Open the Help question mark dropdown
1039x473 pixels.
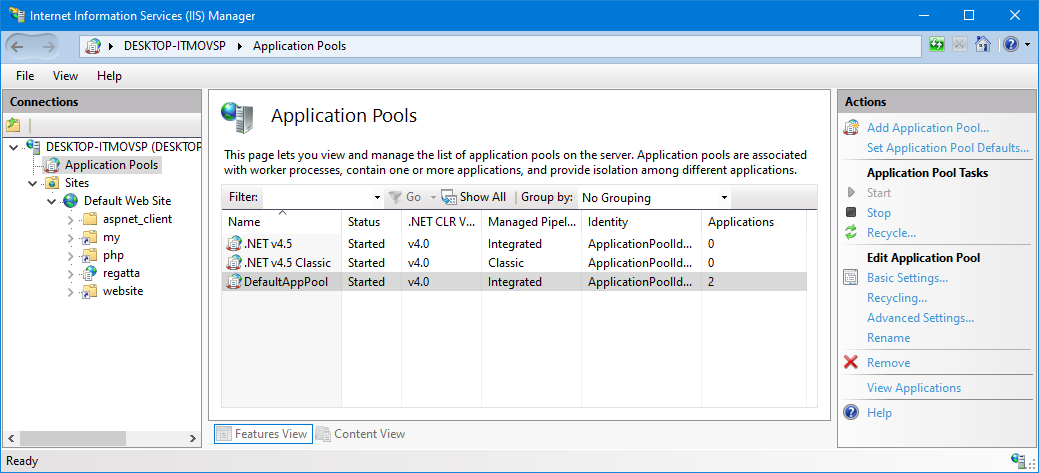(x=1014, y=45)
